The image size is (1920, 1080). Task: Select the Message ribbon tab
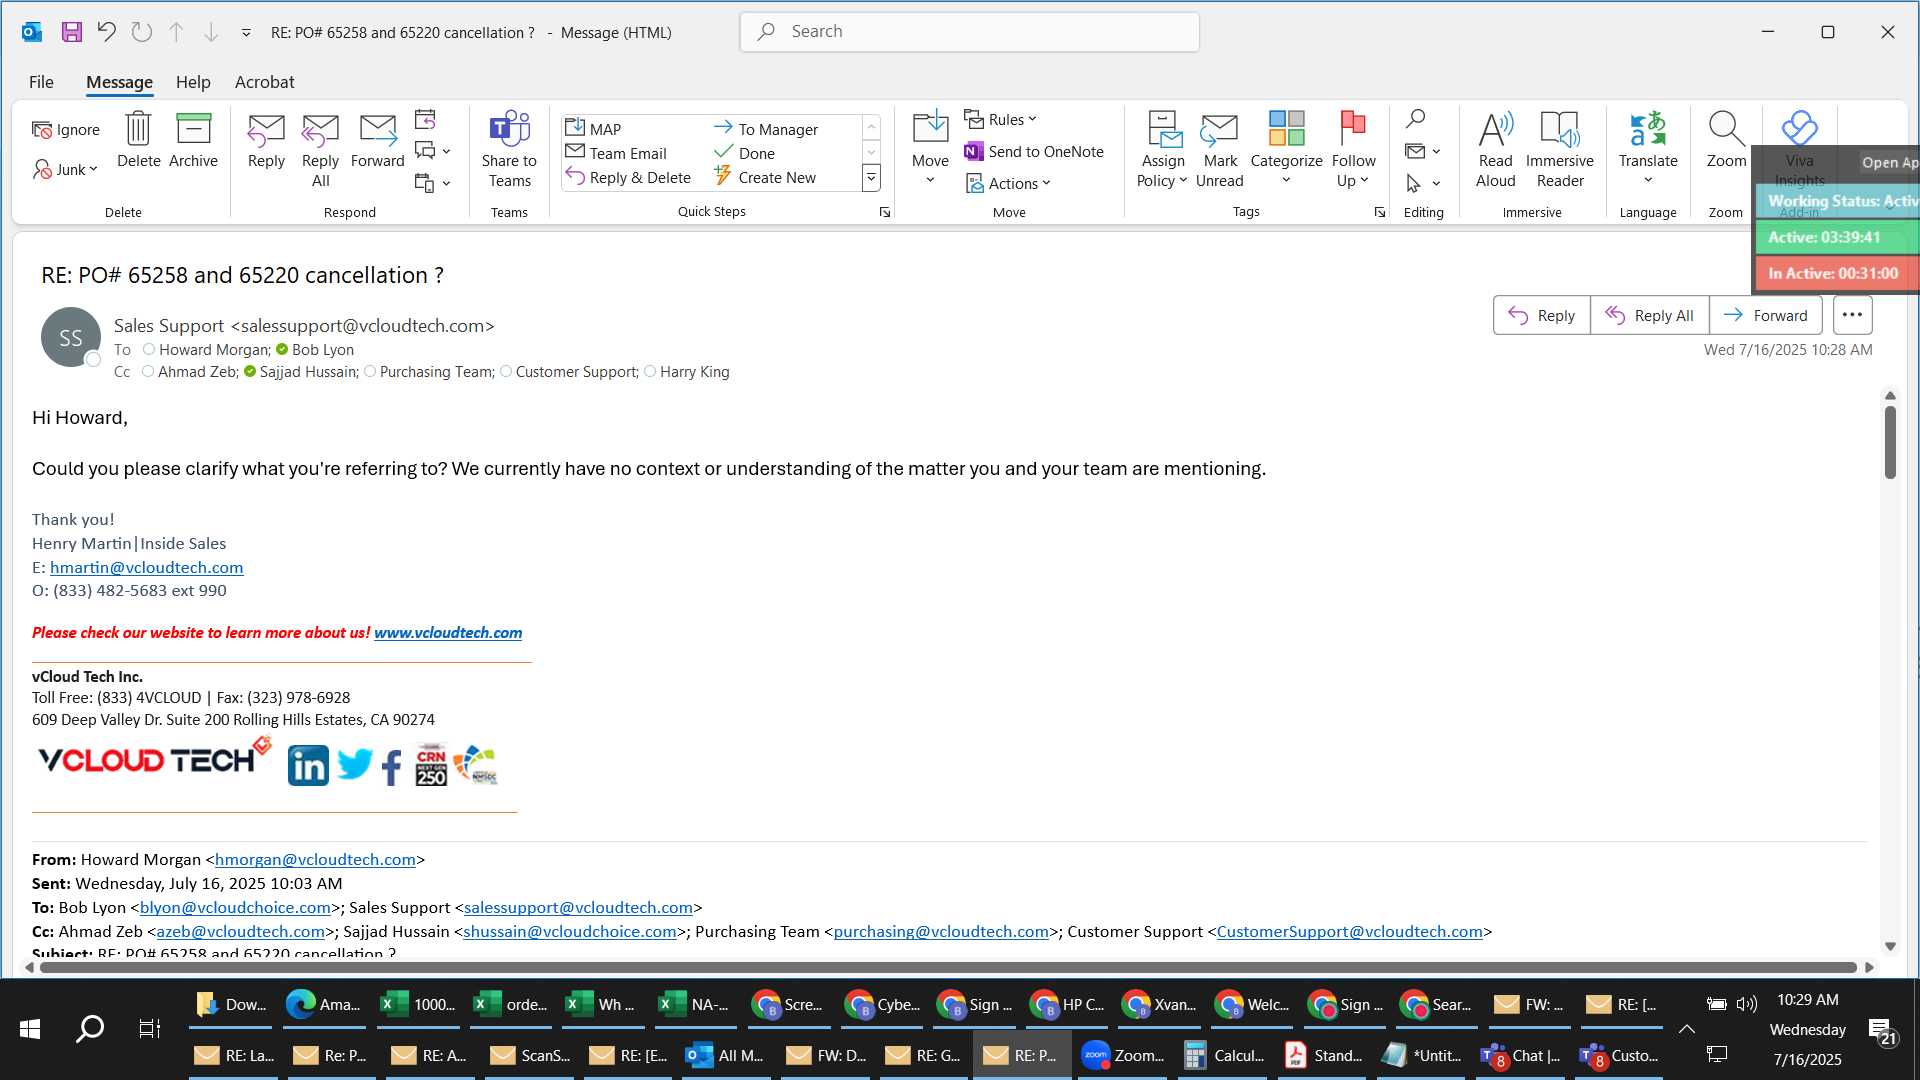coord(119,82)
